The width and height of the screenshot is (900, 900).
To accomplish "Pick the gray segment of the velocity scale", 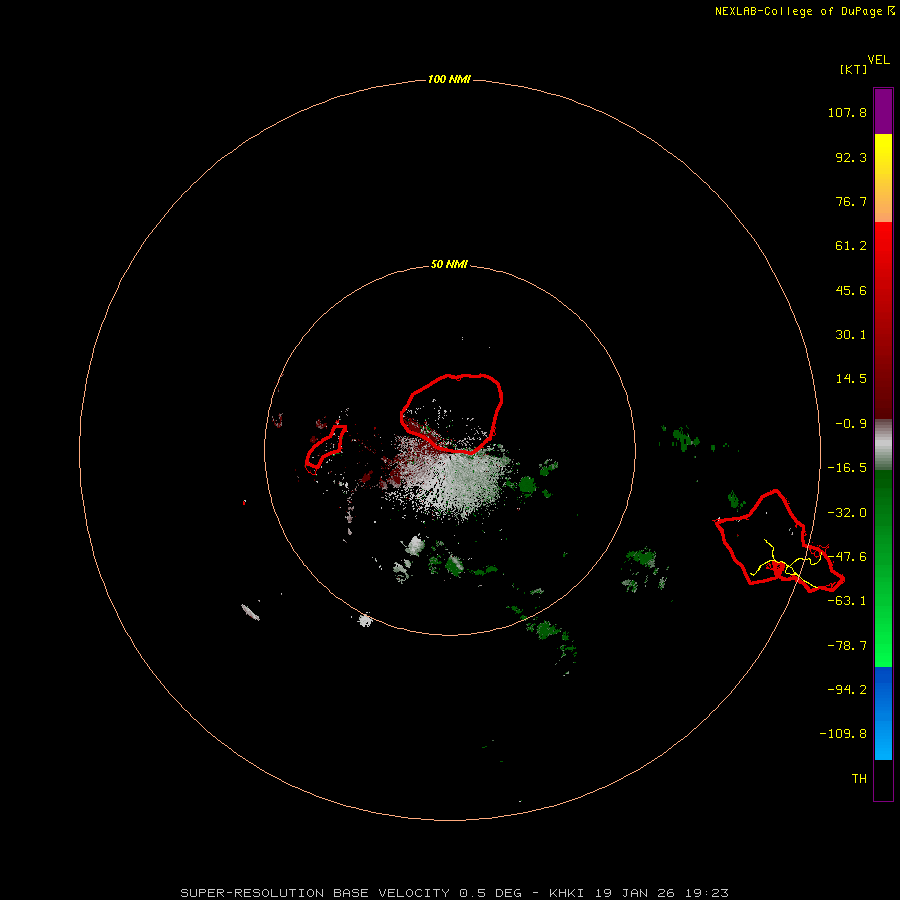I will pyautogui.click(x=883, y=445).
